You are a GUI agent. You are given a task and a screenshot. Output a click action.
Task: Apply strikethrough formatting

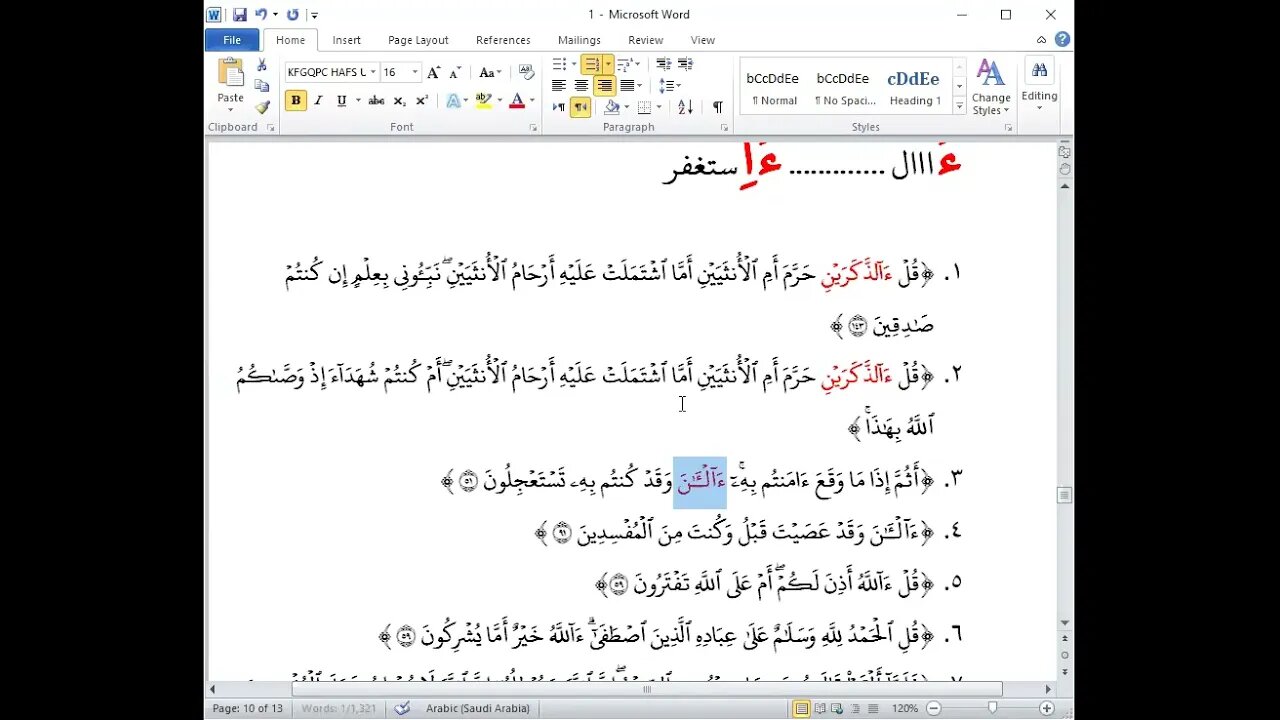point(376,100)
